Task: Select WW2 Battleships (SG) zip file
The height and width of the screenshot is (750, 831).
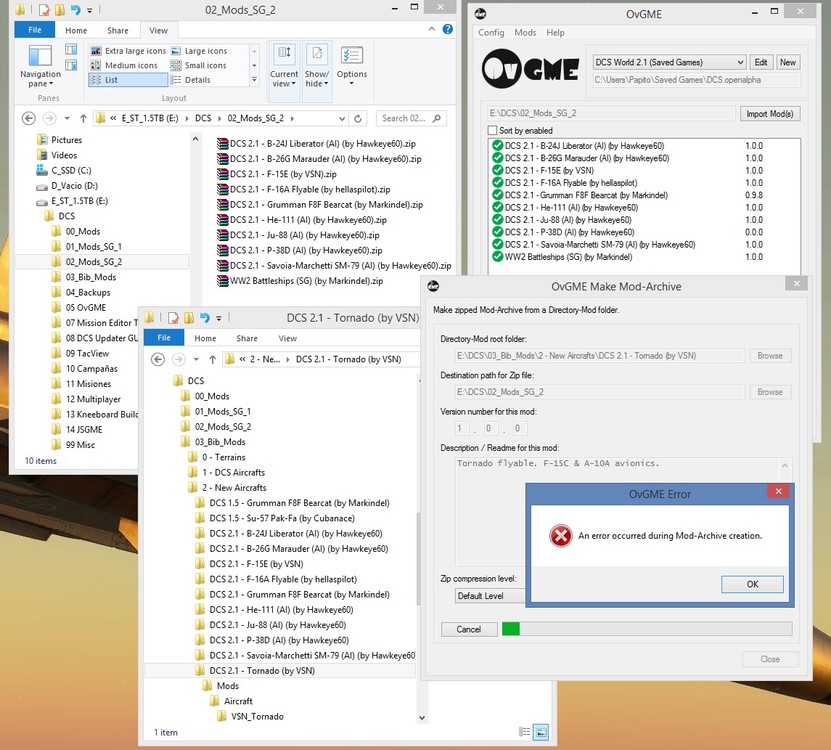Action: tap(300, 281)
